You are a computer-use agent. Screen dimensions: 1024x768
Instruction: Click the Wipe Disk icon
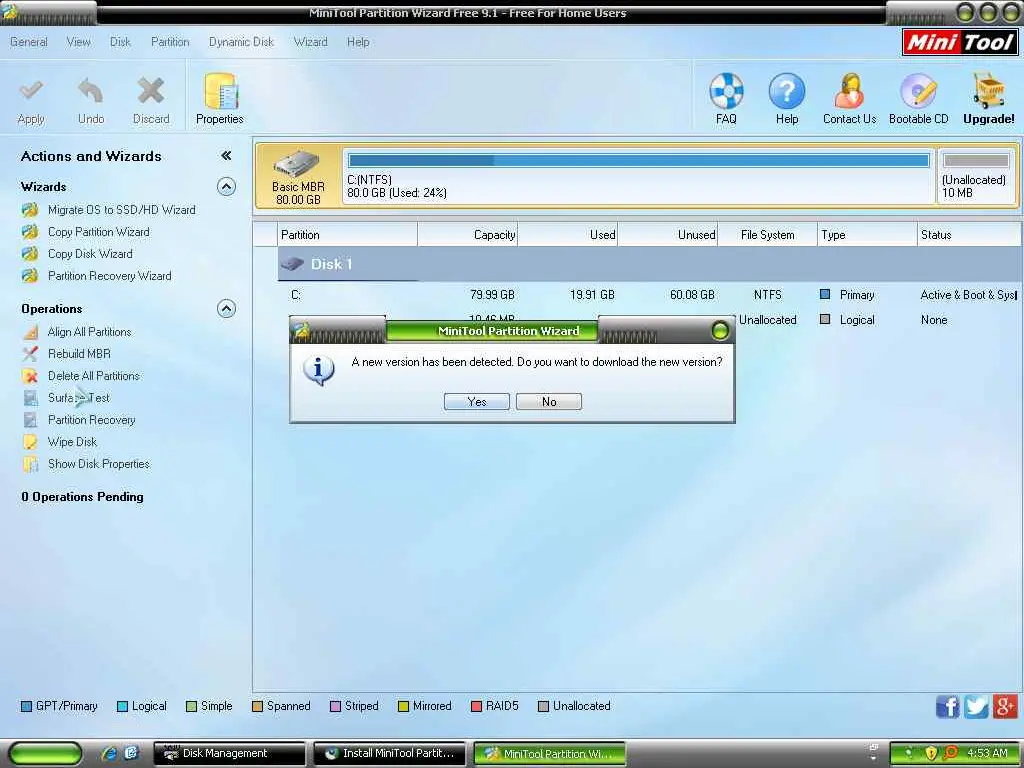coord(30,442)
